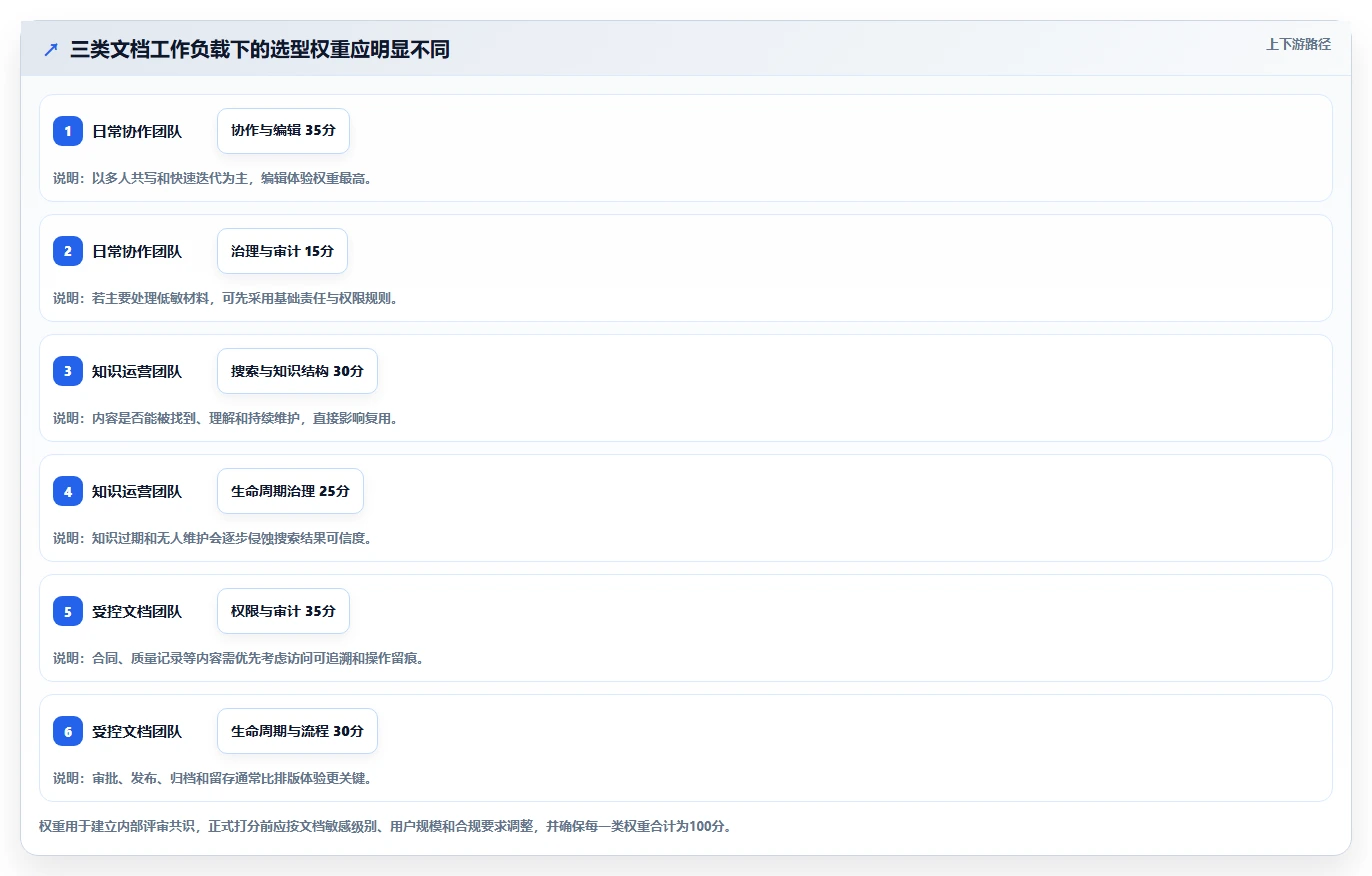
Task: Click 知识运营团队 label in row 4
Action: 137,491
